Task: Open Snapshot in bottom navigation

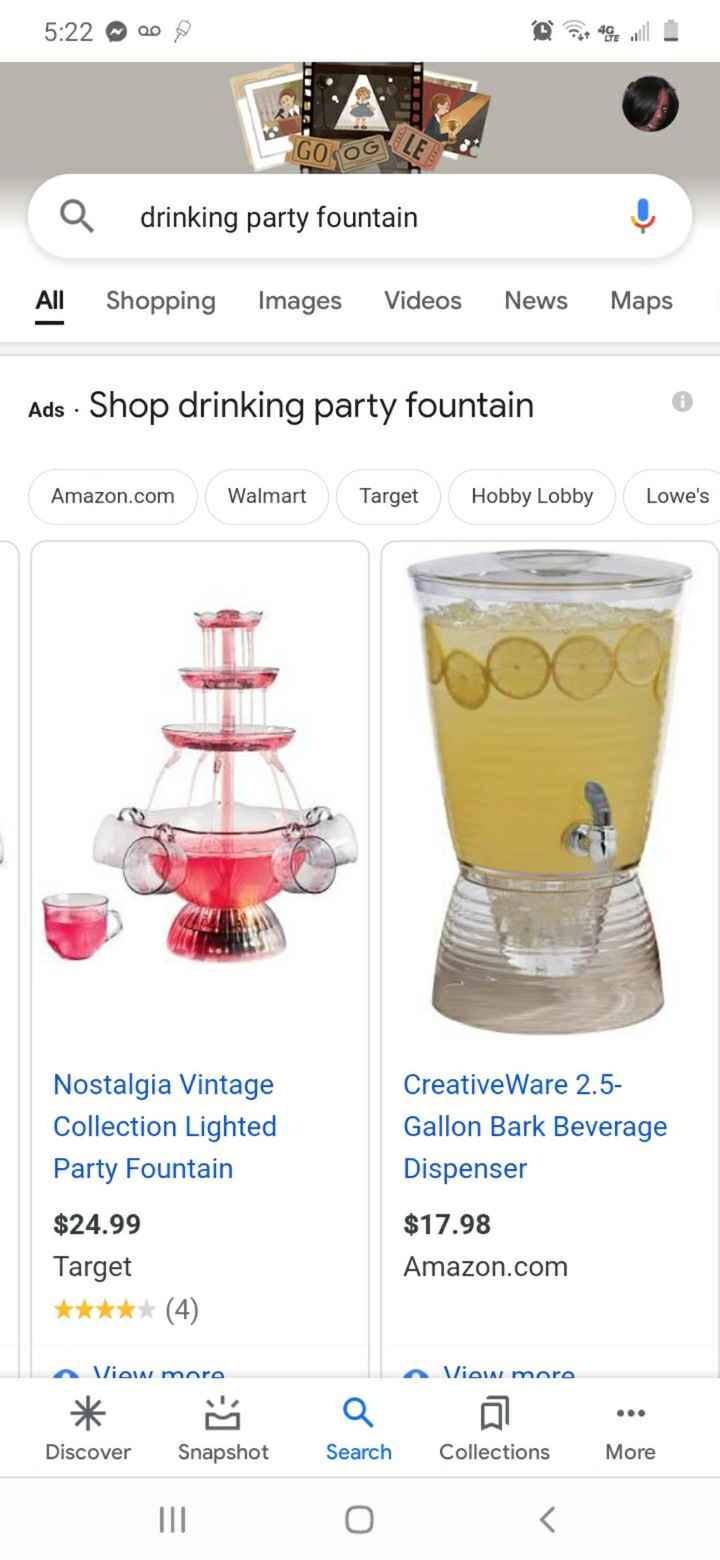Action: 223,1428
